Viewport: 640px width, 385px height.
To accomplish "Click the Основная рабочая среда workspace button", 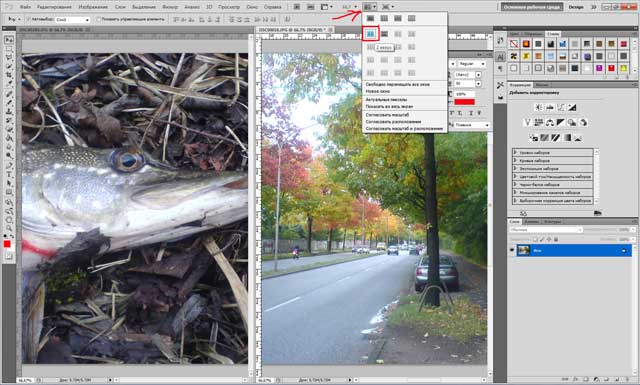I will (532, 7).
